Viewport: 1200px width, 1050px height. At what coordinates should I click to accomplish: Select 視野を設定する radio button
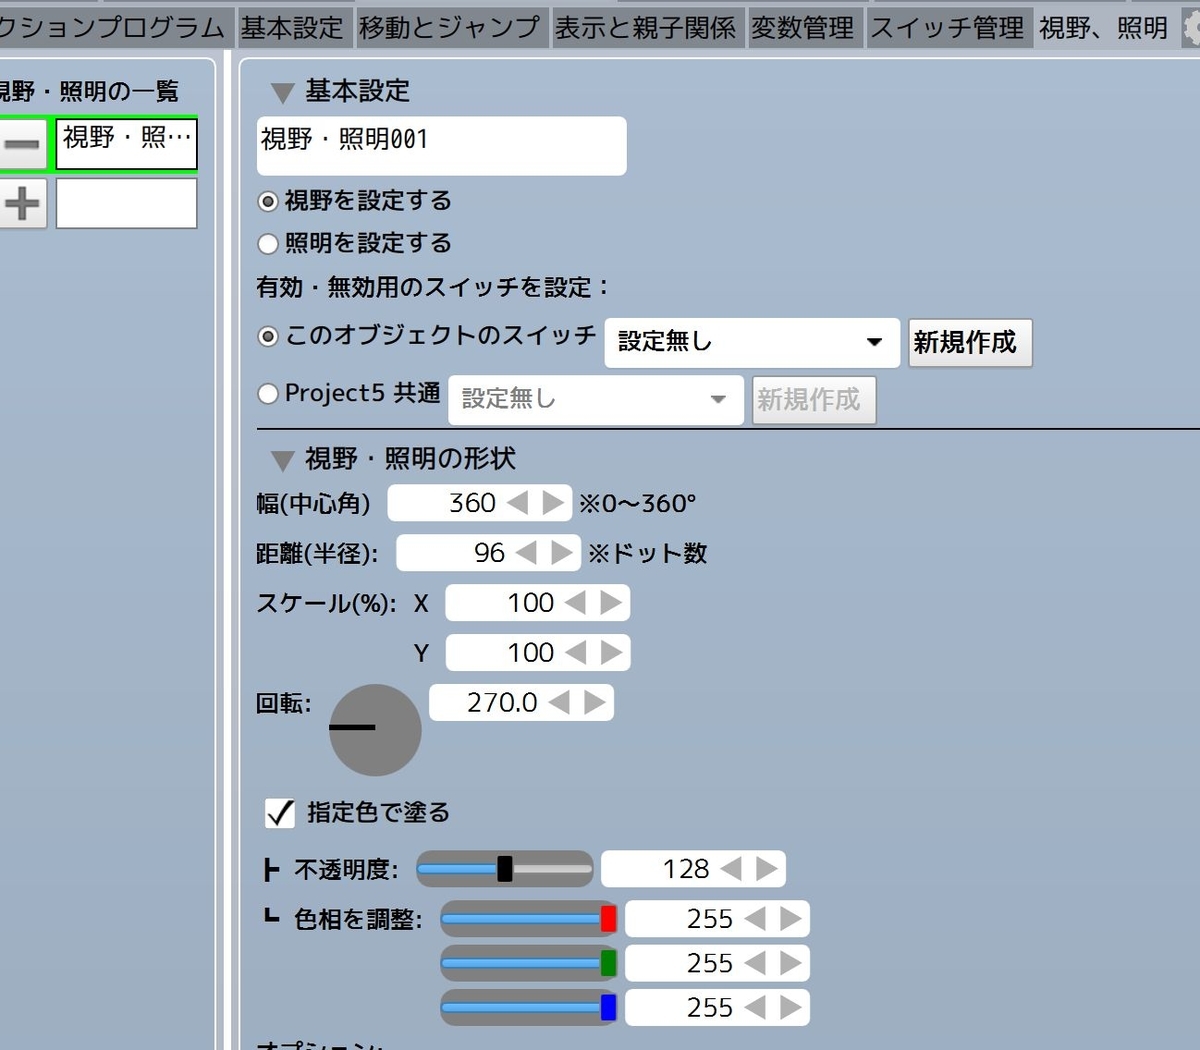[x=268, y=202]
